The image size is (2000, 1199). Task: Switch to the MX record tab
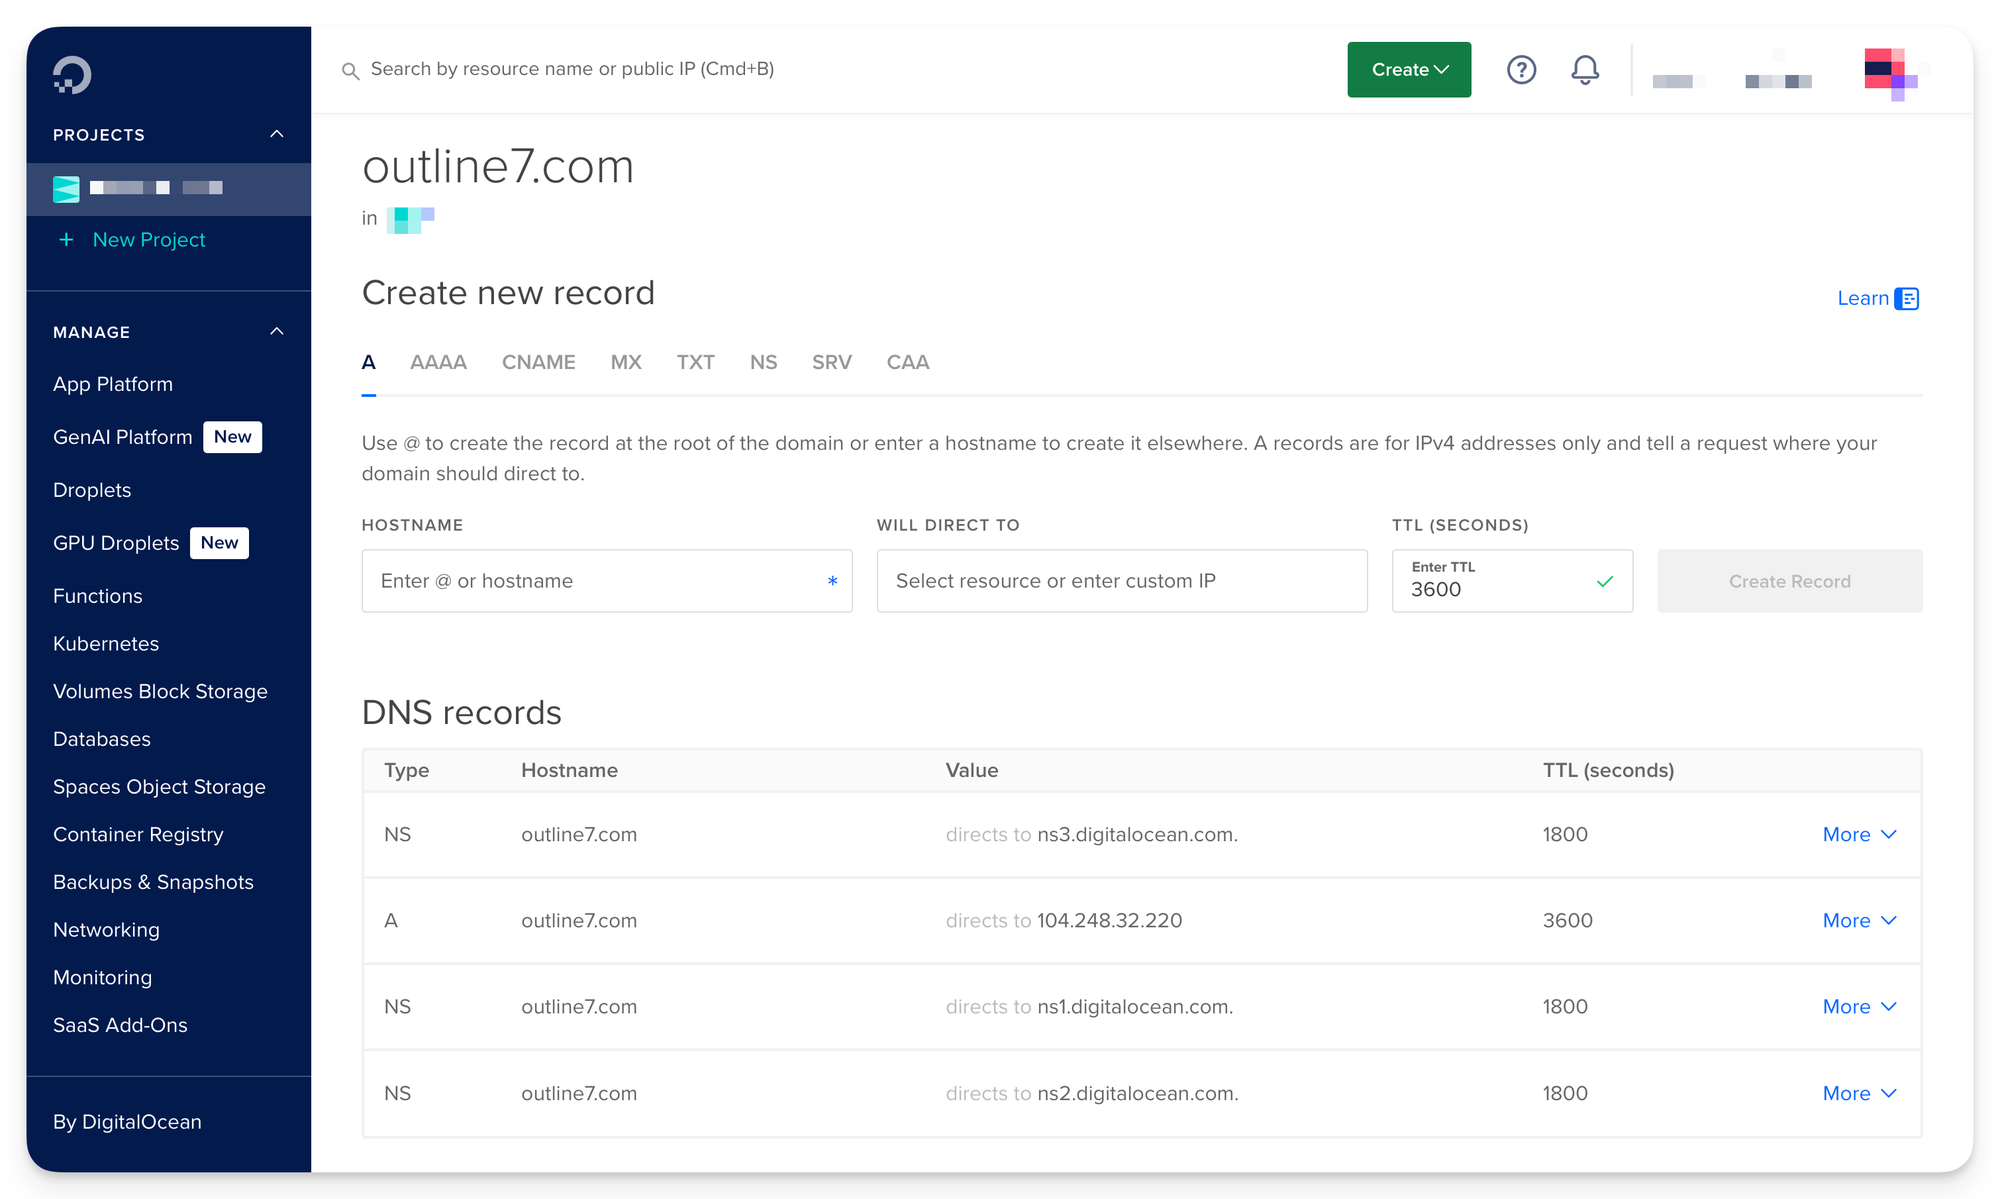pyautogui.click(x=626, y=363)
